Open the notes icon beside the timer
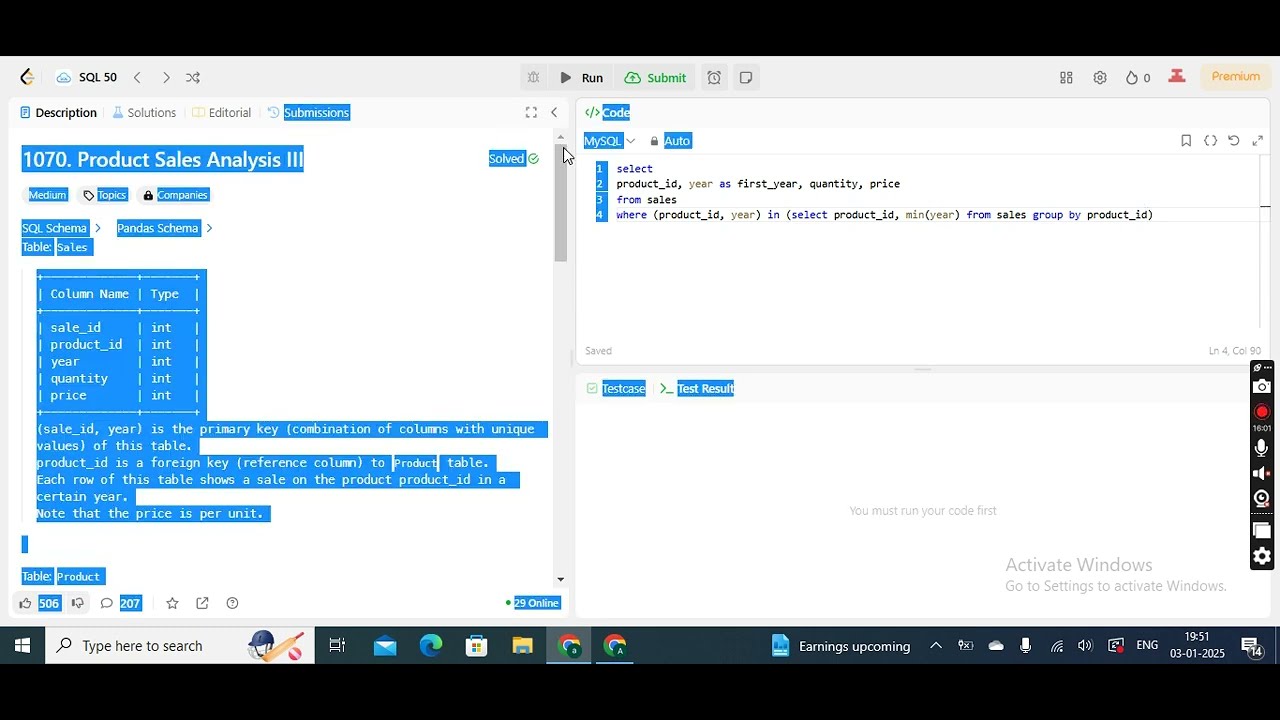 (746, 77)
